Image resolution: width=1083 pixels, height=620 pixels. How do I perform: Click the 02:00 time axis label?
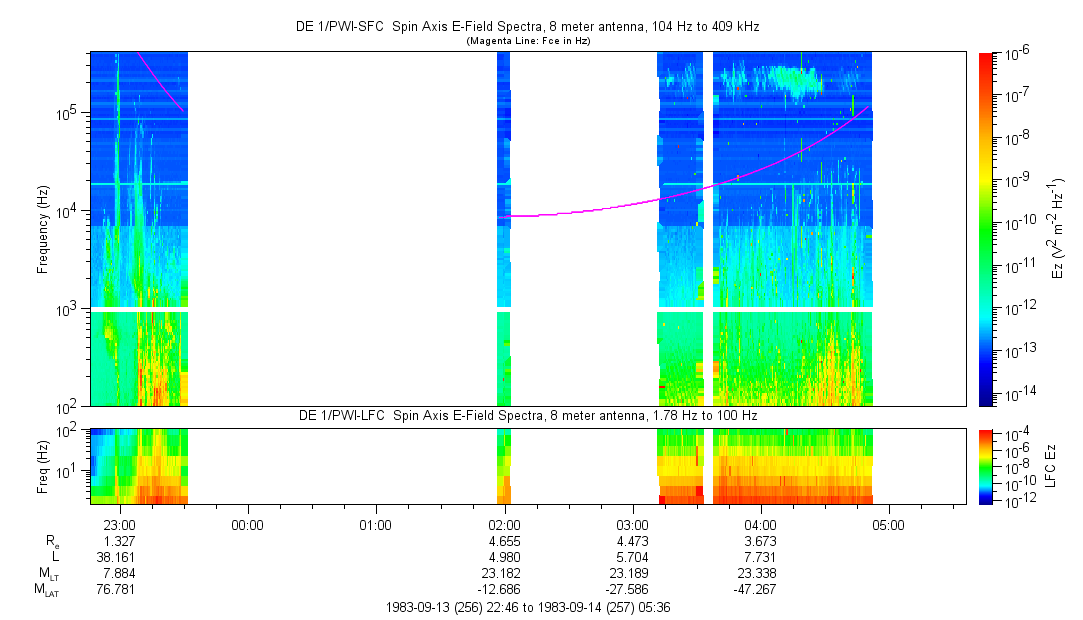pyautogui.click(x=504, y=524)
